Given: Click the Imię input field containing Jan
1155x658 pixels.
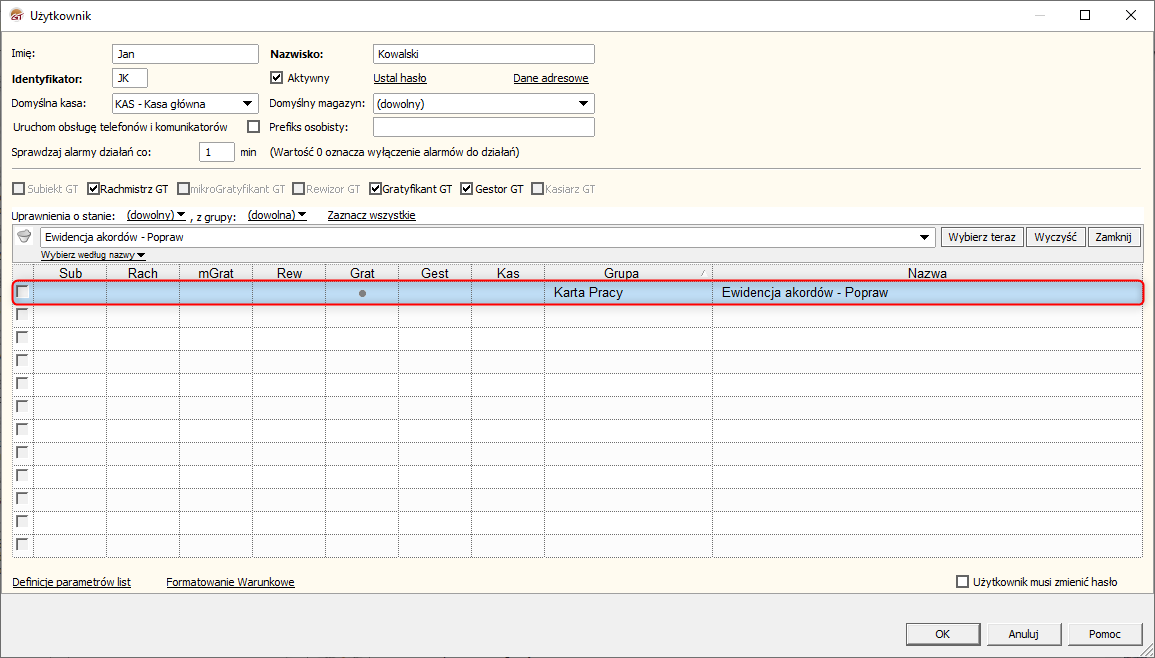Looking at the screenshot, I should coord(186,54).
